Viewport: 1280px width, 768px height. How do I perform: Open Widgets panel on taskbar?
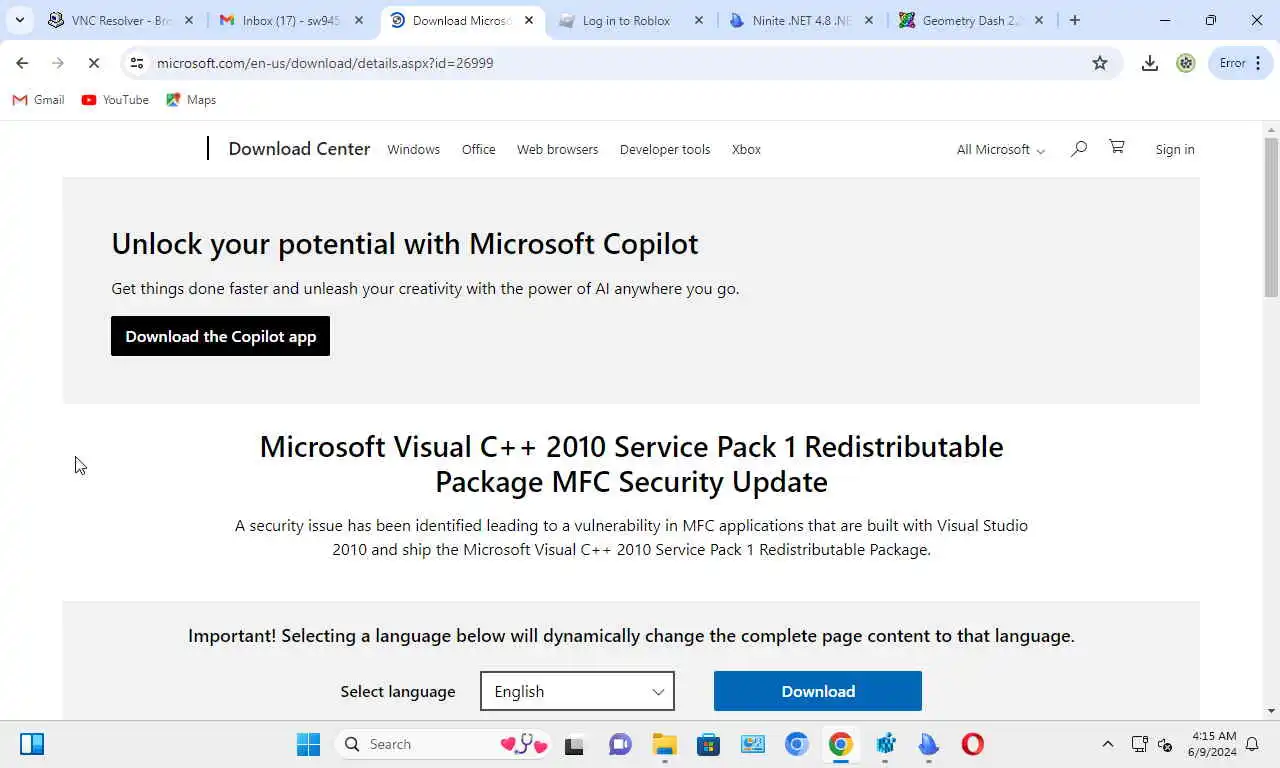pos(32,744)
